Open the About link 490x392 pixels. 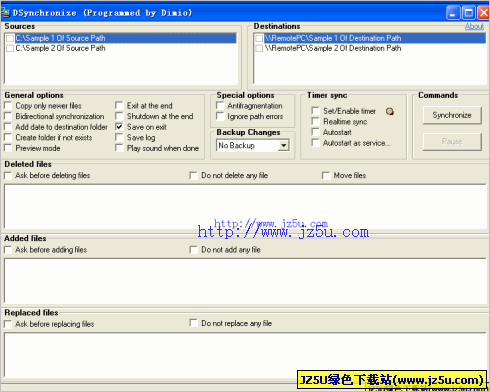[x=474, y=26]
